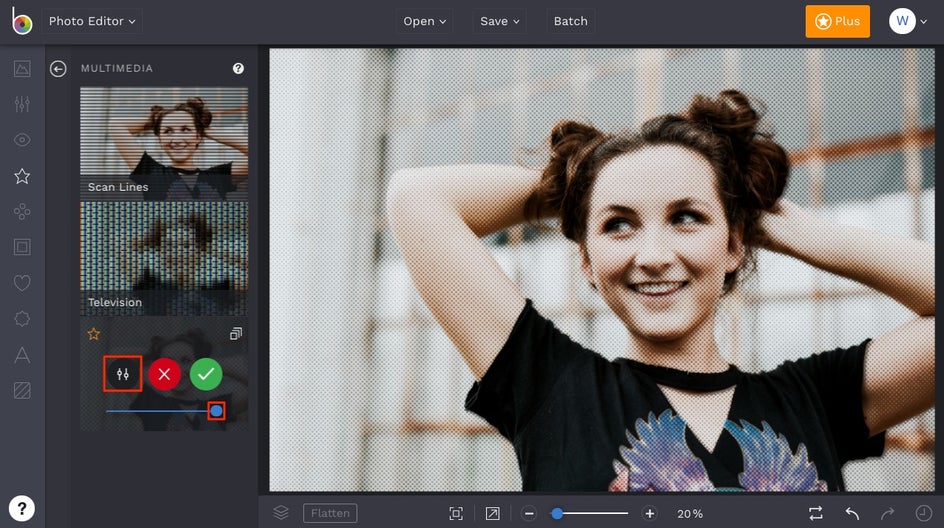Select the Television effect thumbnail
This screenshot has height=528, width=944.
(x=164, y=258)
